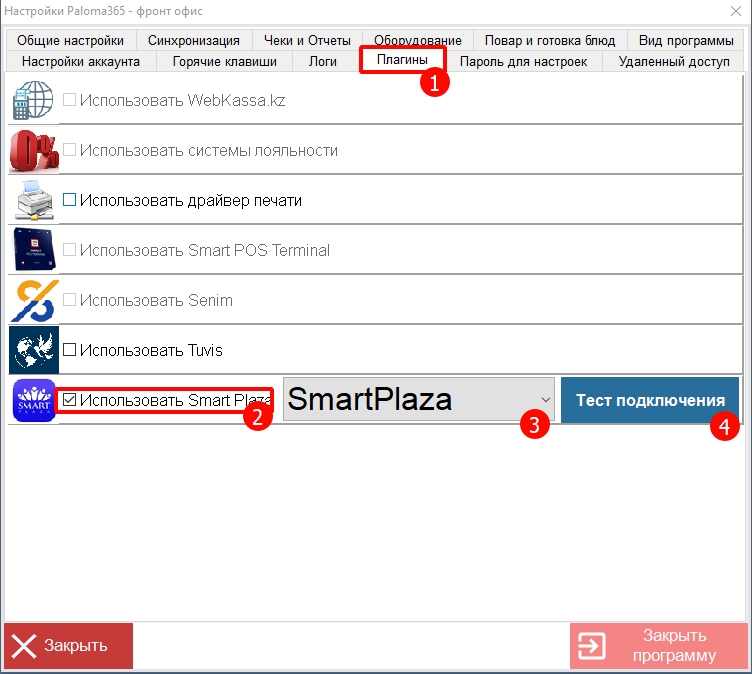Viewport: 752px width, 674px height.
Task: Enable the print driver checkbox
Action: [x=70, y=200]
